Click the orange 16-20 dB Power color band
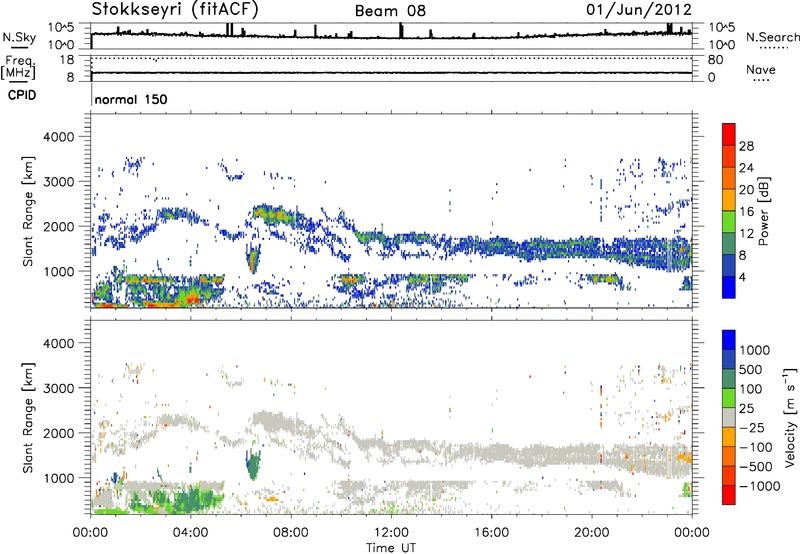 (729, 200)
